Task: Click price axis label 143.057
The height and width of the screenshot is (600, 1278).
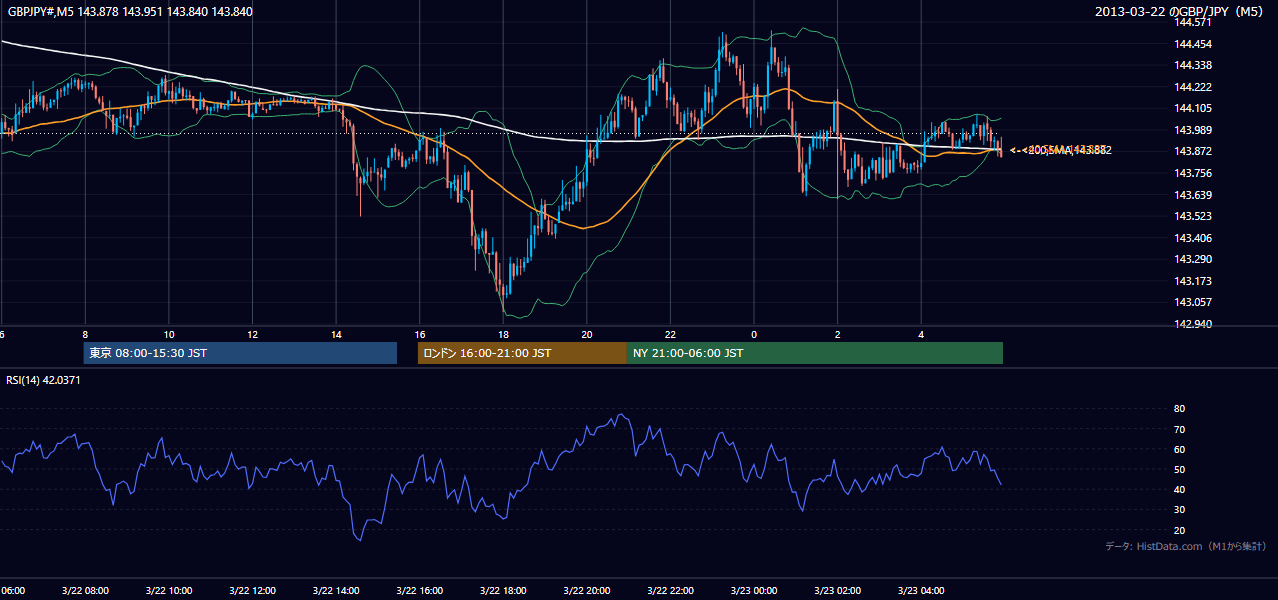Action: 1194,302
